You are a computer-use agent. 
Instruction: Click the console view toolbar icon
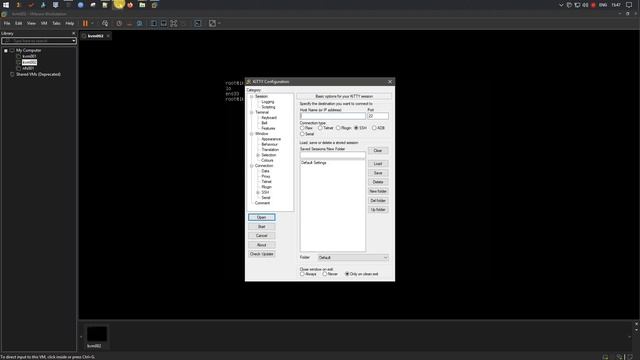(198, 24)
